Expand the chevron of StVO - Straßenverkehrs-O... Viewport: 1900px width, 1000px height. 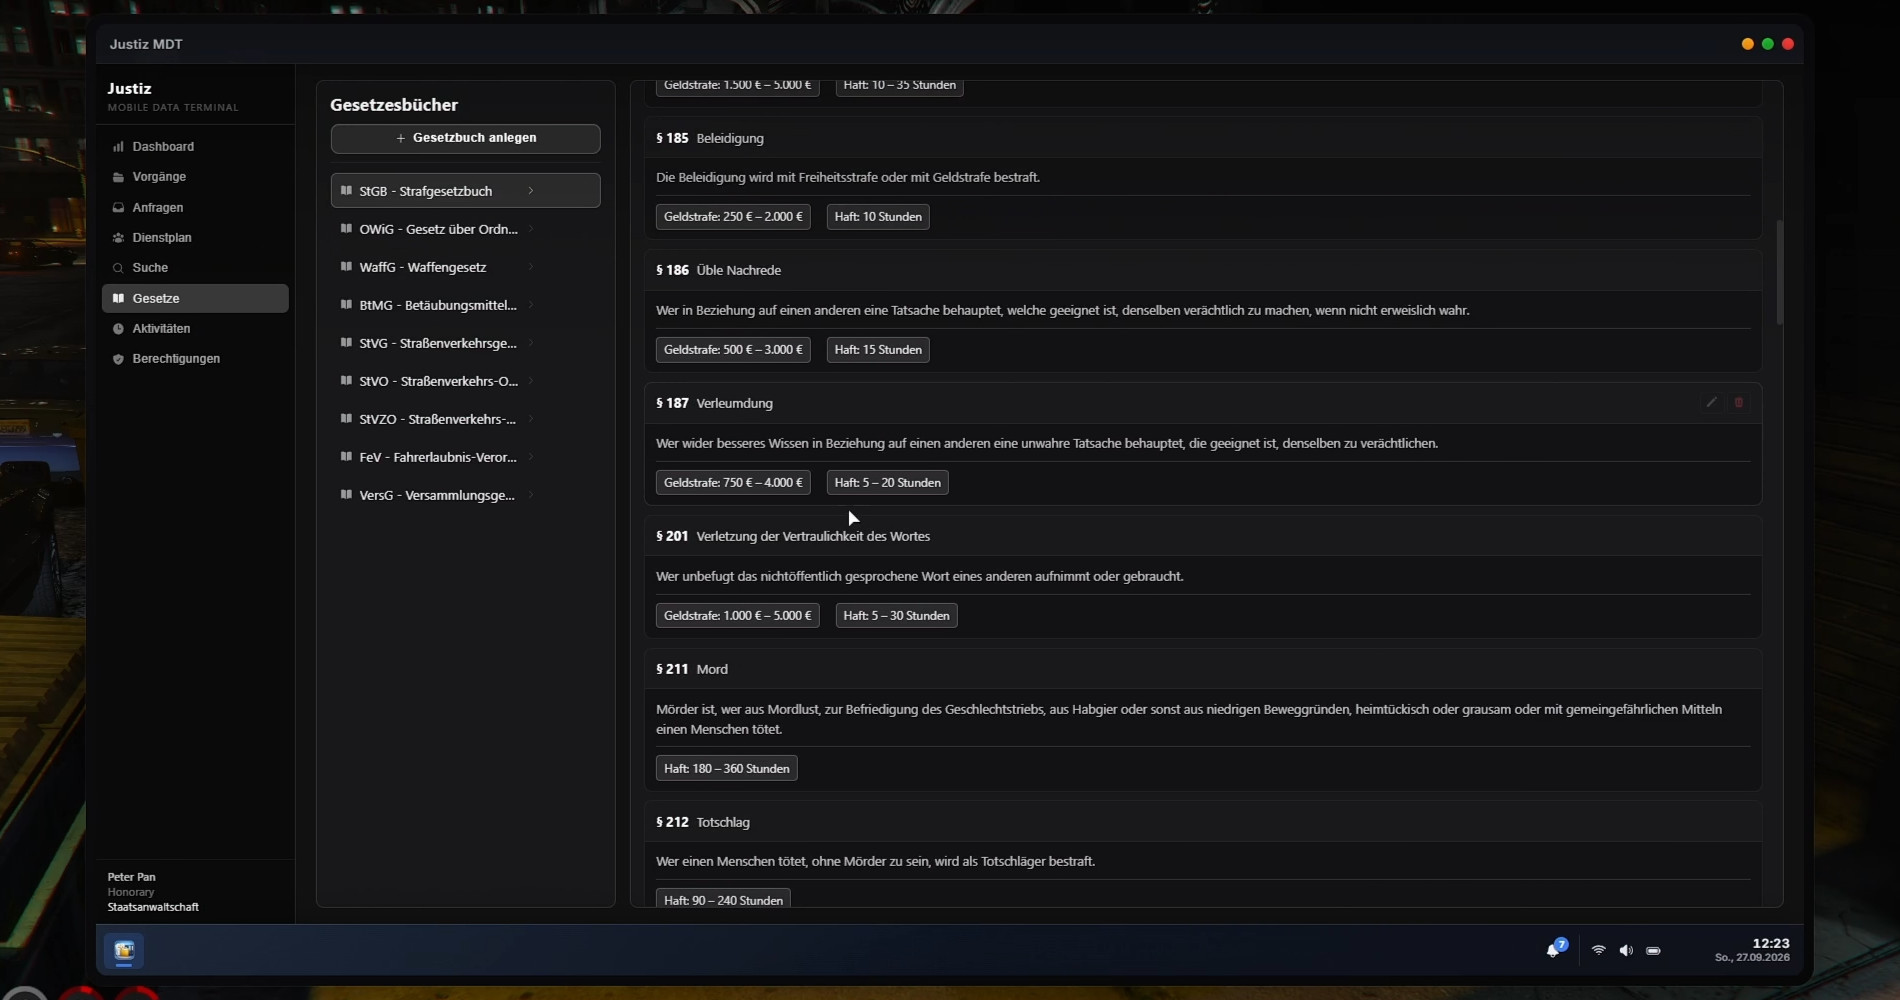coord(530,381)
